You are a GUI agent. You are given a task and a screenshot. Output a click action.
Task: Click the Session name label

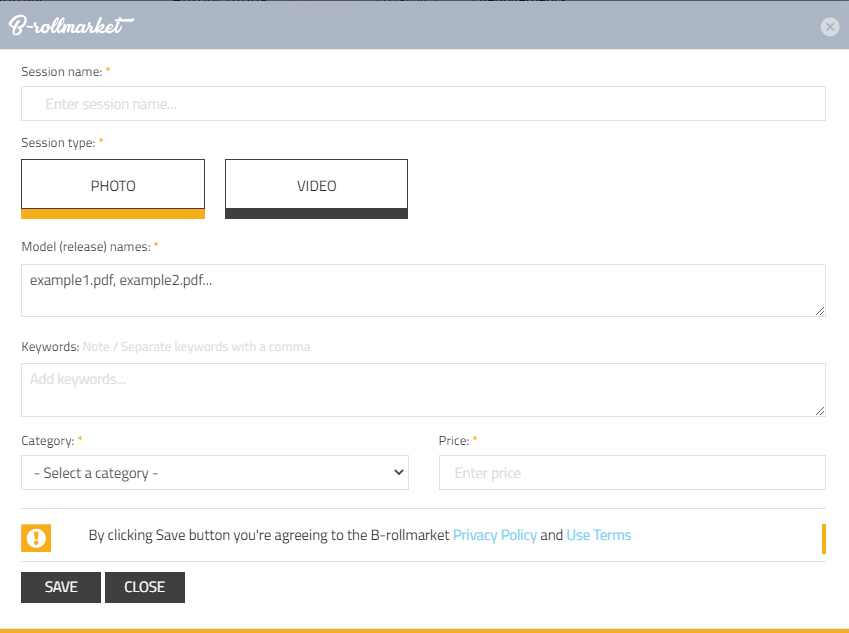click(x=60, y=72)
